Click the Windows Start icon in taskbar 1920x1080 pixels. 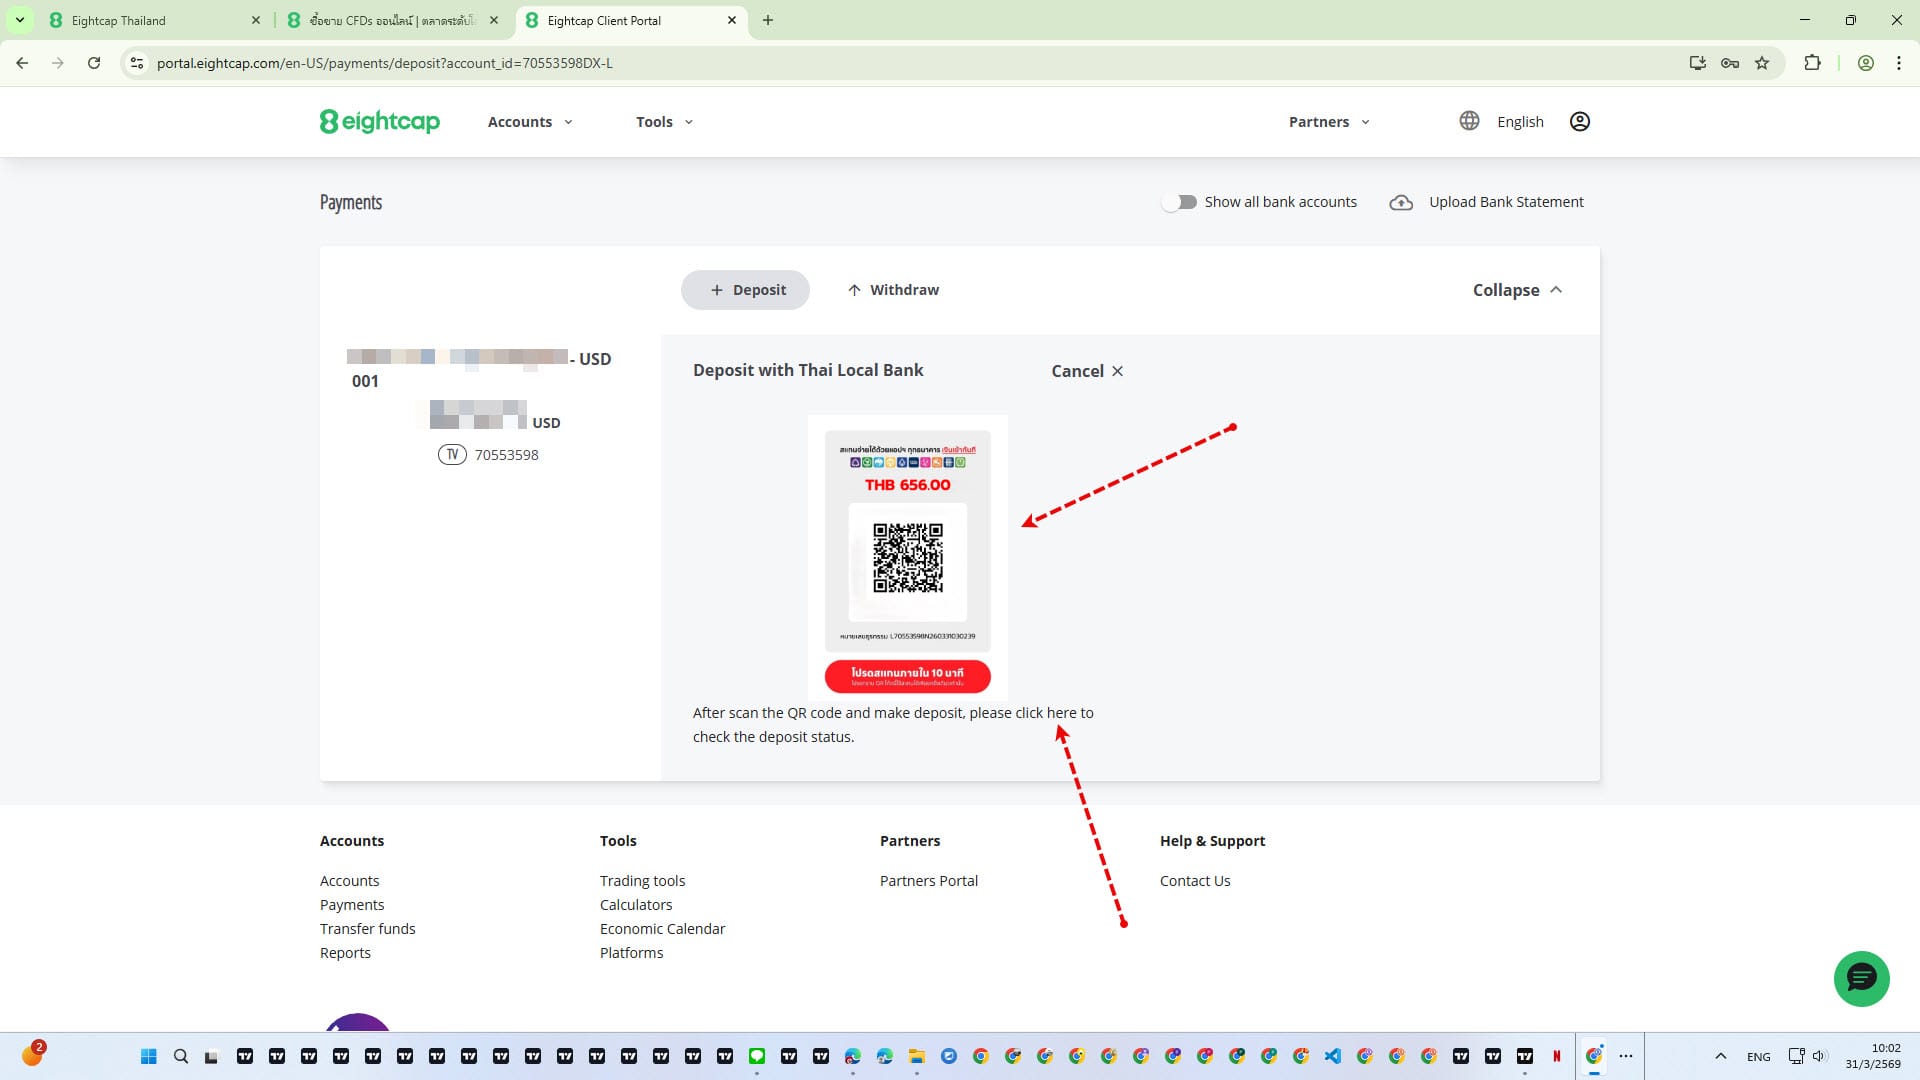click(149, 1056)
